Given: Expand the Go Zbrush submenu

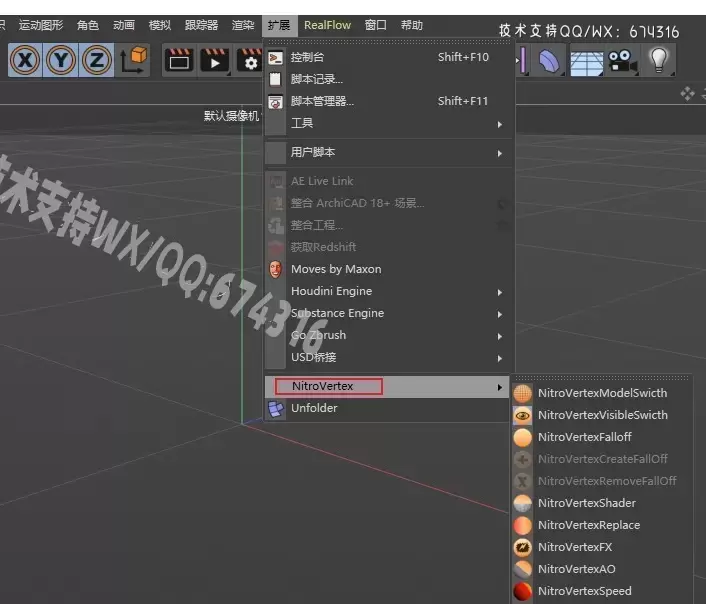Looking at the screenshot, I should pyautogui.click(x=389, y=336).
